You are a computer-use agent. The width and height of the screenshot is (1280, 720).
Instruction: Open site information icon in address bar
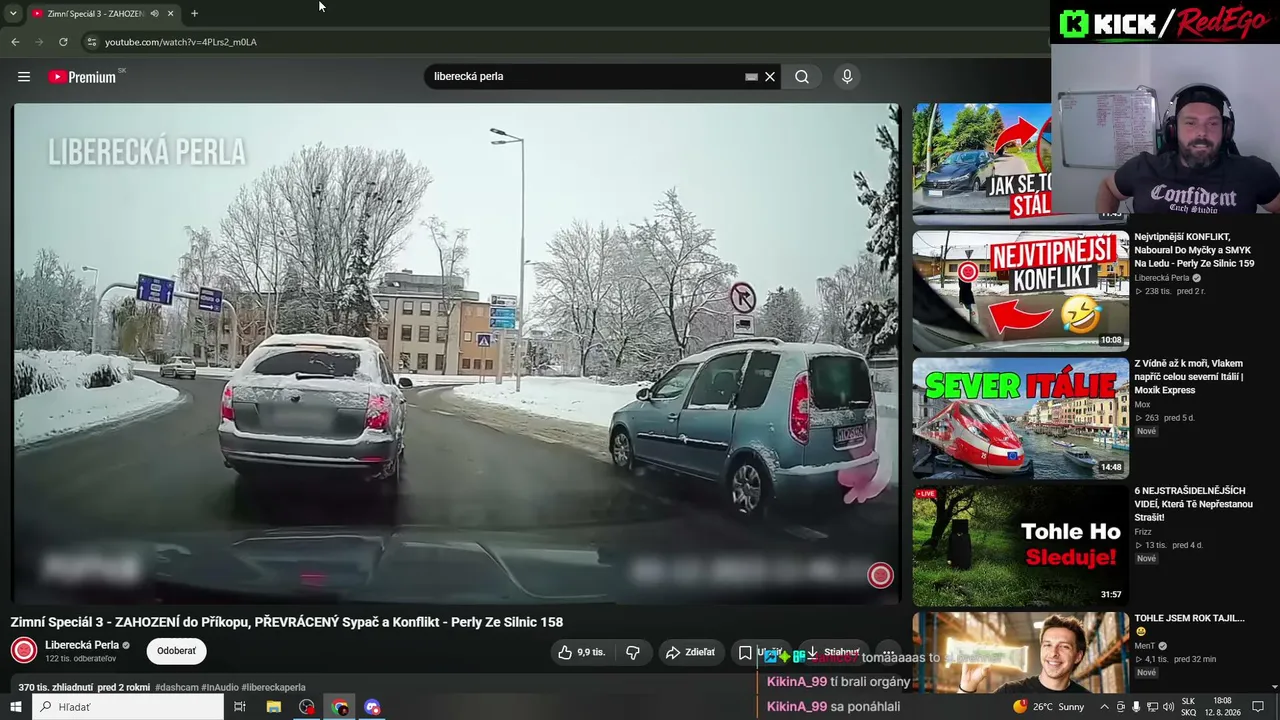pyautogui.click(x=92, y=42)
